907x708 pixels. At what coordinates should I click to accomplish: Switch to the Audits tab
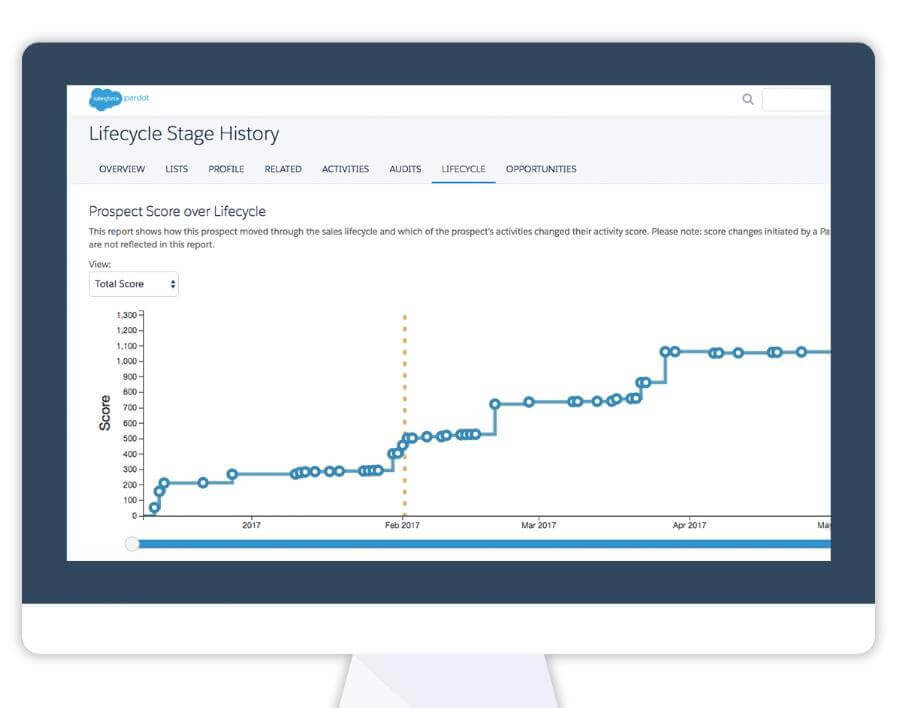tap(405, 169)
